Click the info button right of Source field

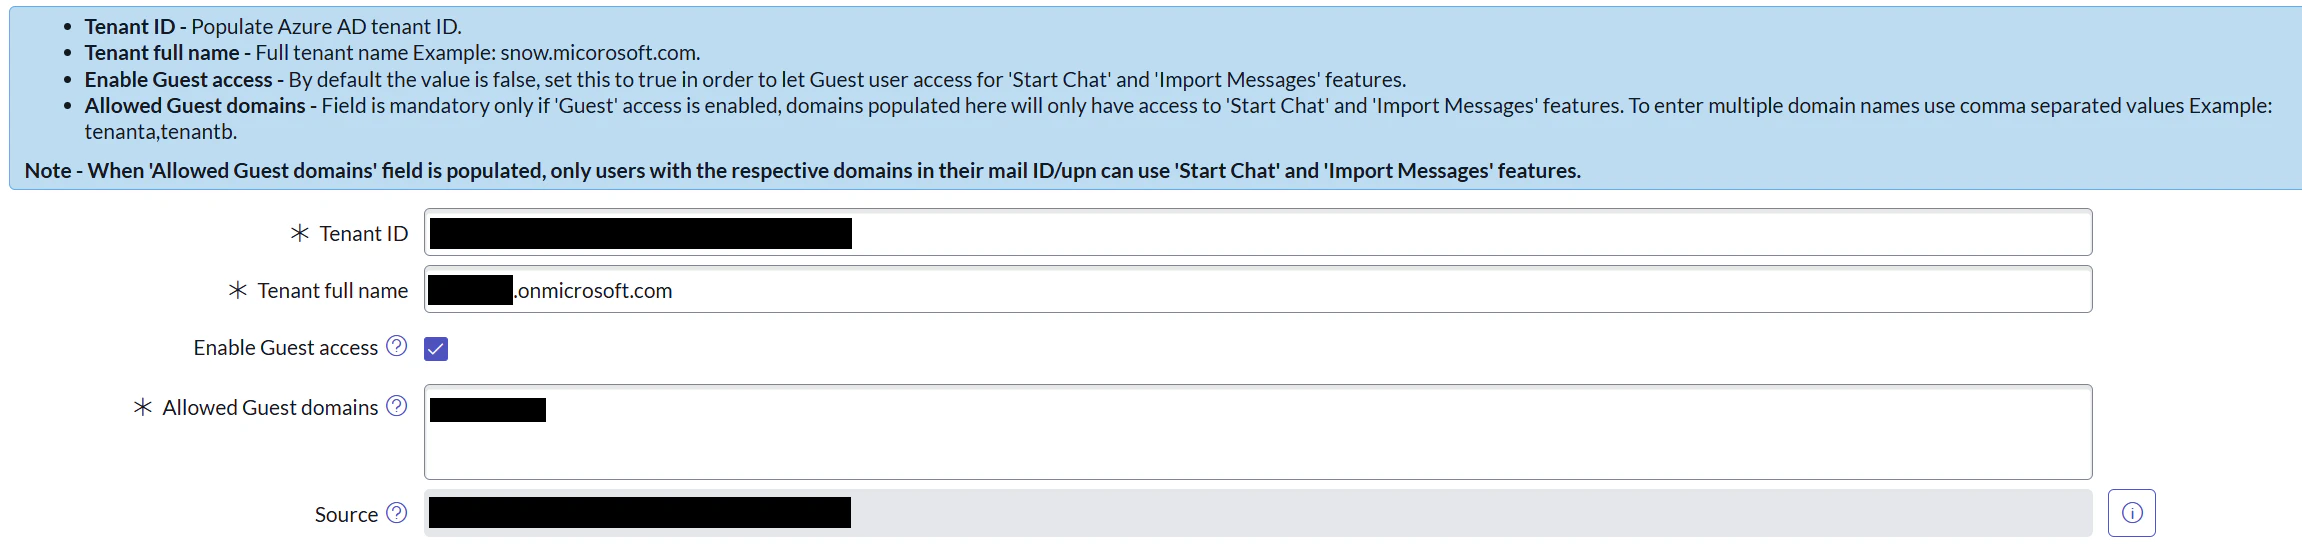[x=2131, y=513]
